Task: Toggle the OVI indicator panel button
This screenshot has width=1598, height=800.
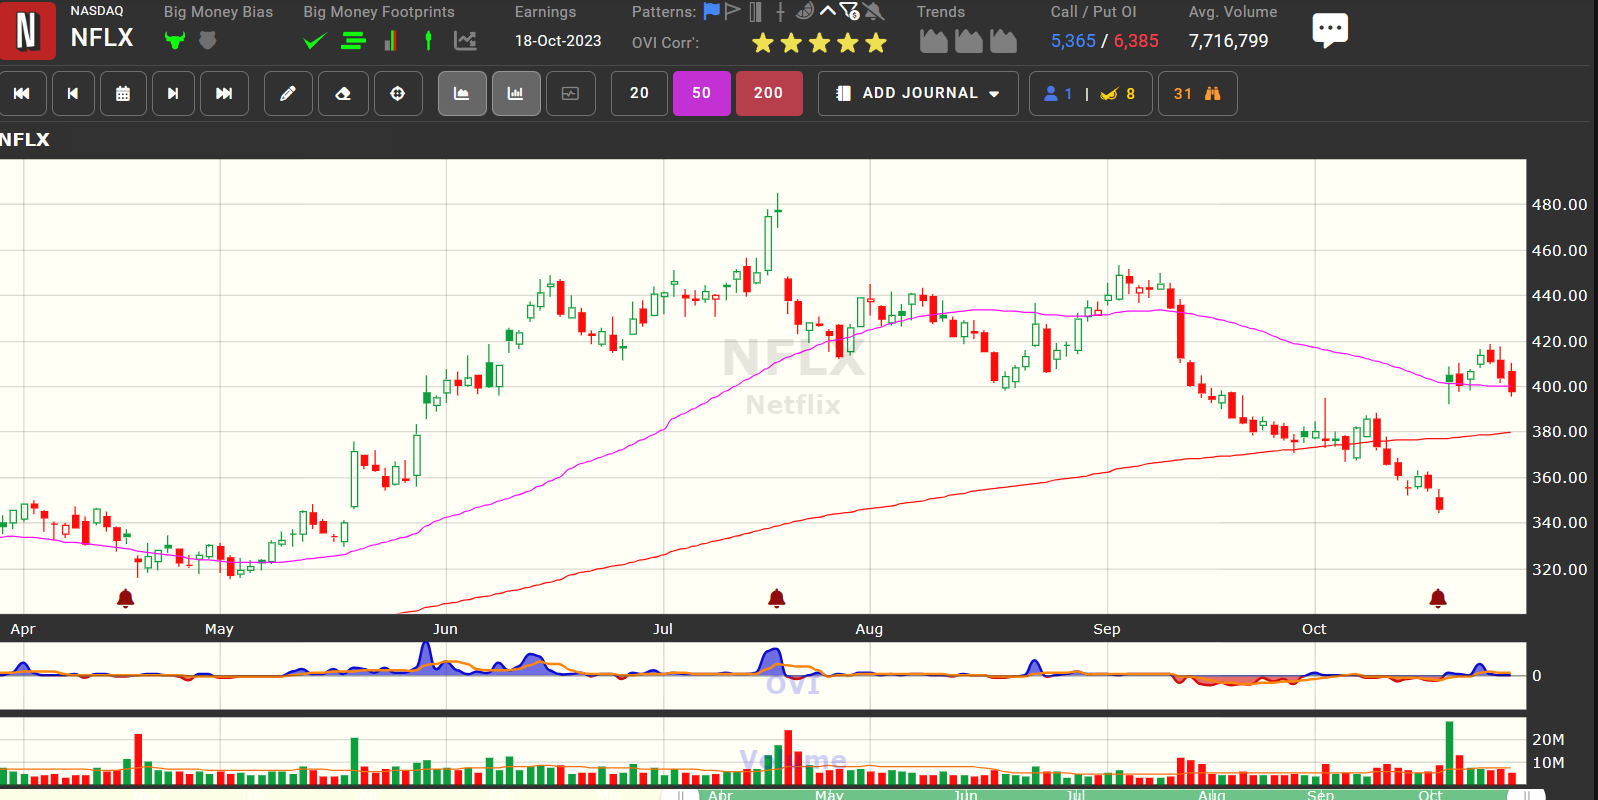Action: click(570, 94)
